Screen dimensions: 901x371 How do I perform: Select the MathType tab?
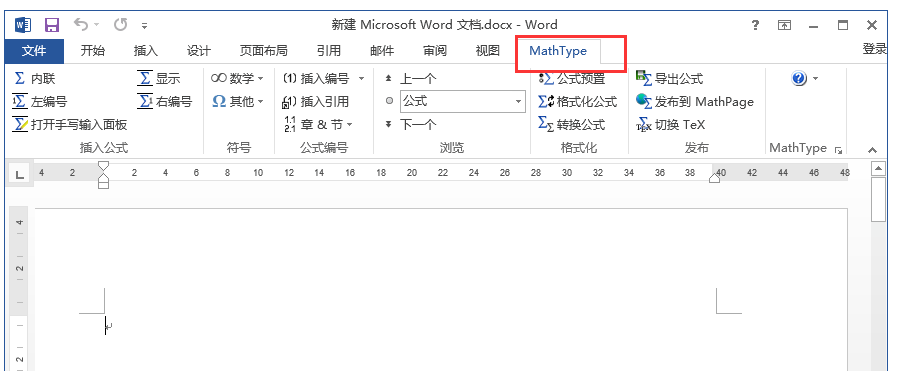[x=558, y=51]
